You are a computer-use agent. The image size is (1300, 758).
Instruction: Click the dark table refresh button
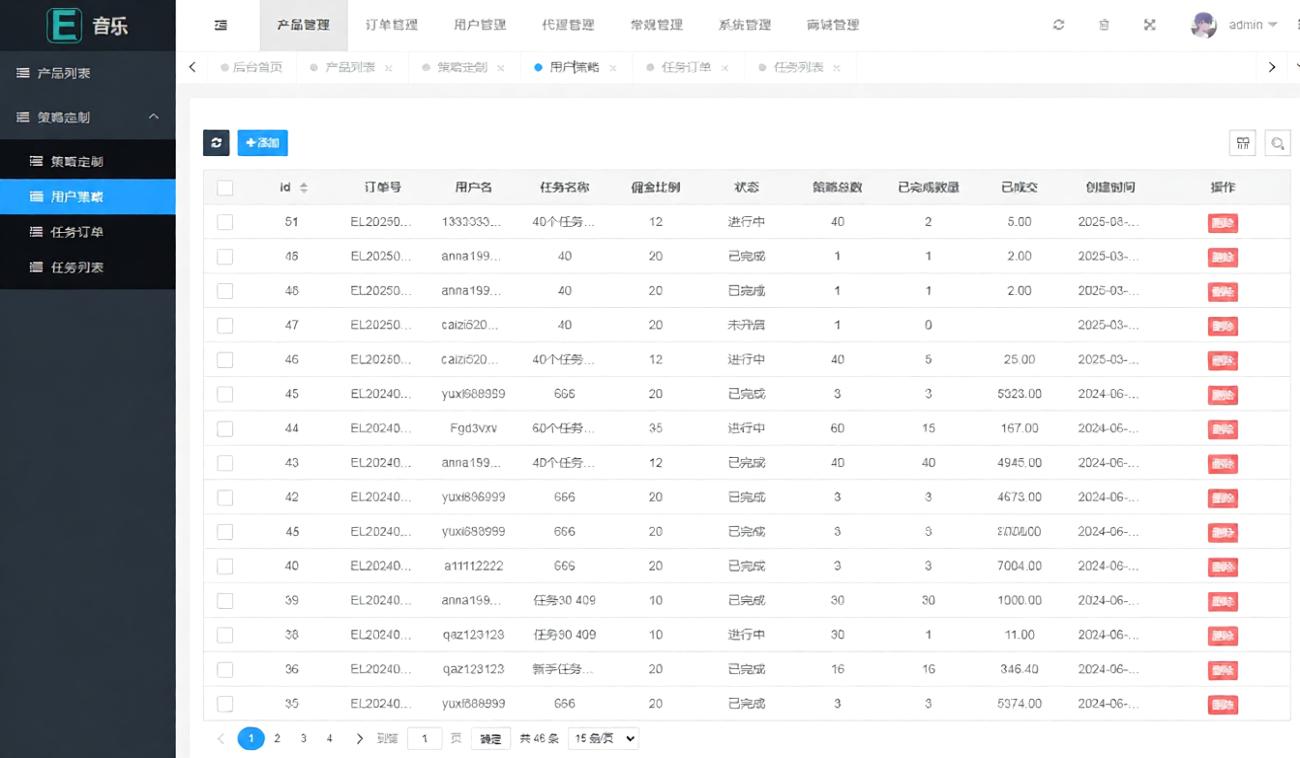point(216,143)
